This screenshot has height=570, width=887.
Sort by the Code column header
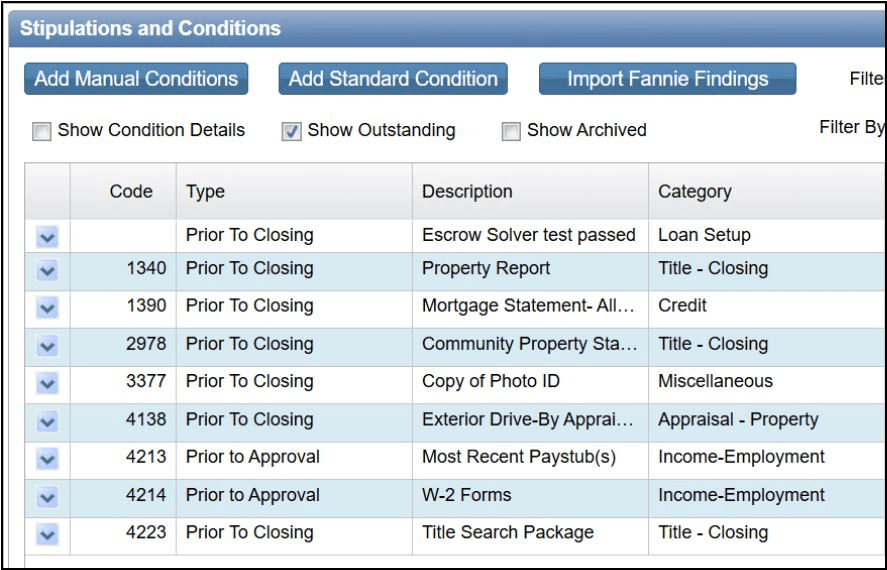pyautogui.click(x=123, y=191)
